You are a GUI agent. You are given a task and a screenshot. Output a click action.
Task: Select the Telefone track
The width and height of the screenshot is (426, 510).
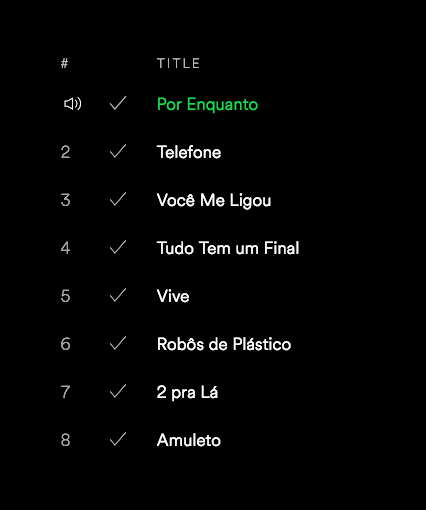[189, 152]
